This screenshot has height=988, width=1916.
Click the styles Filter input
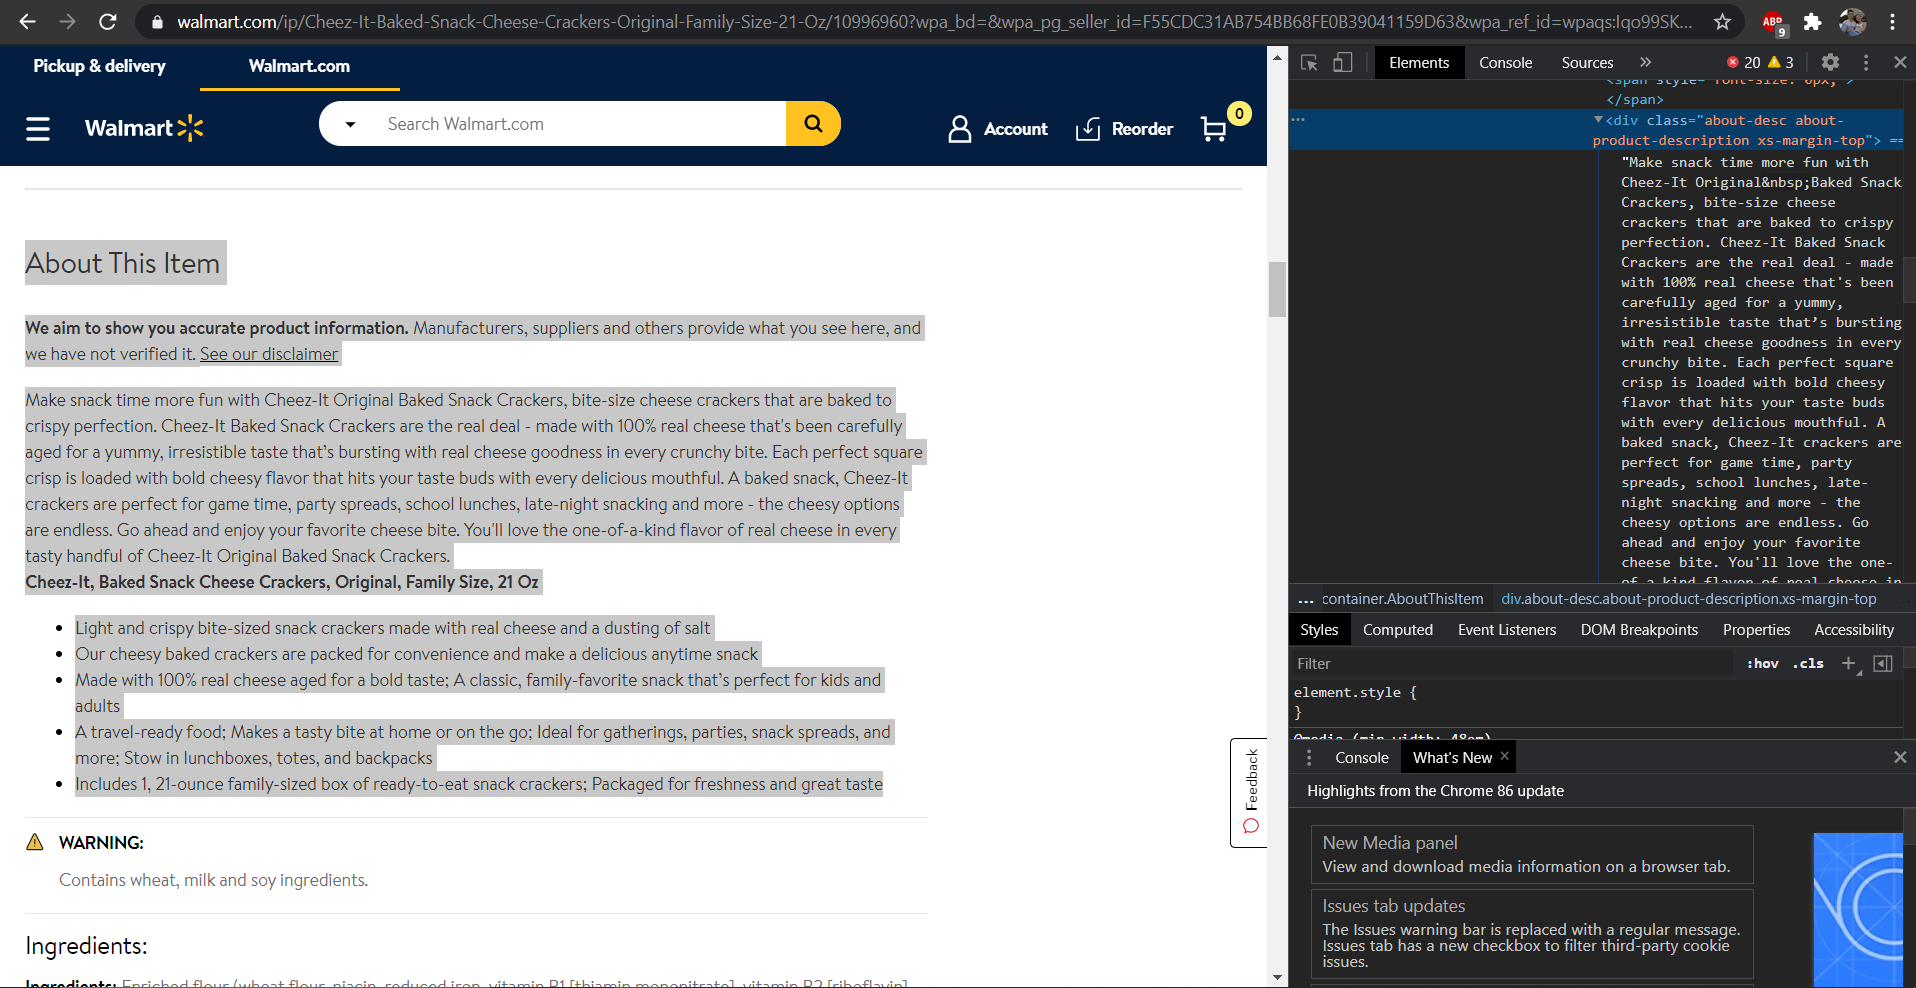tap(1512, 664)
